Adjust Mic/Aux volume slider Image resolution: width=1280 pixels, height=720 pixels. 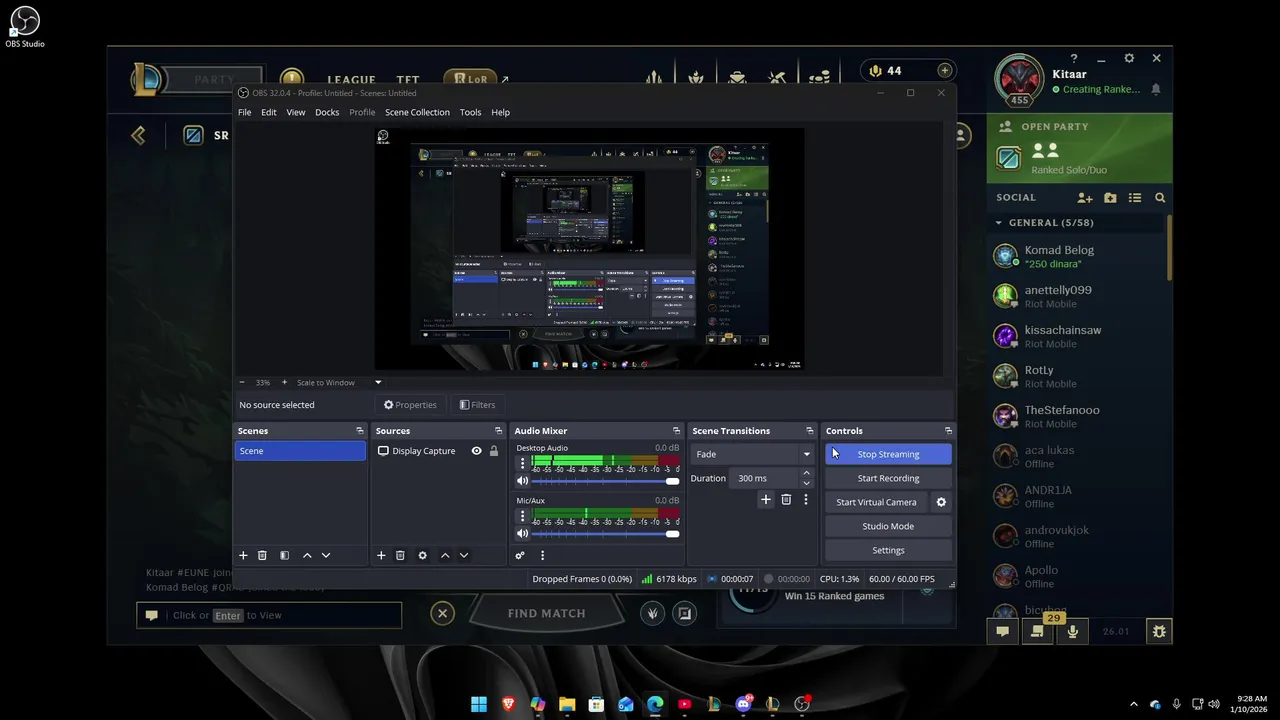coord(605,534)
